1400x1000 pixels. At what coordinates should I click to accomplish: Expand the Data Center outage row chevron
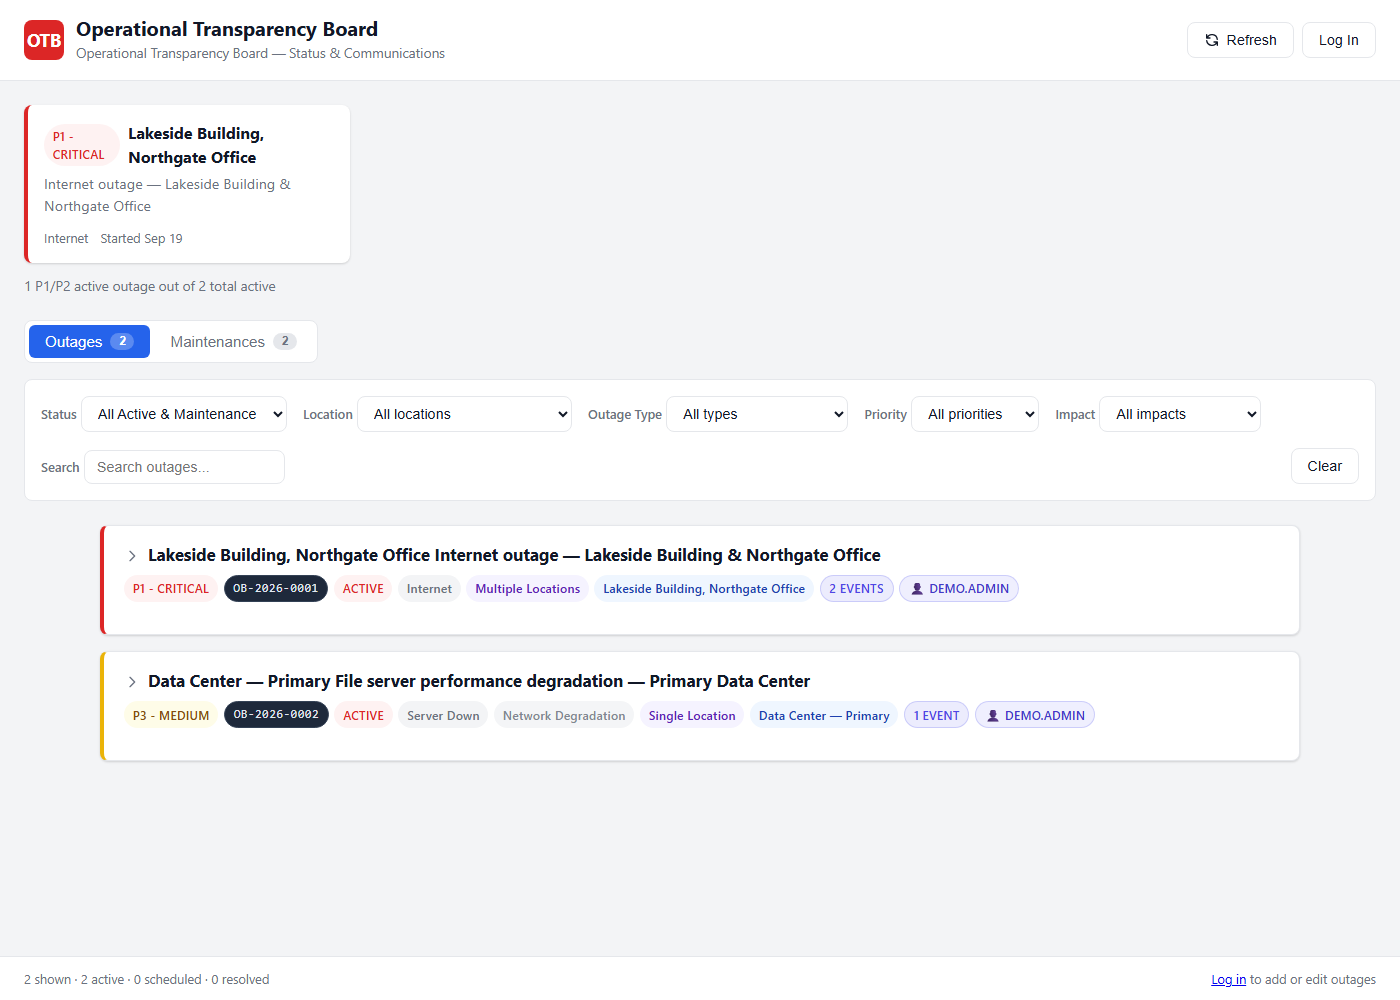point(132,682)
